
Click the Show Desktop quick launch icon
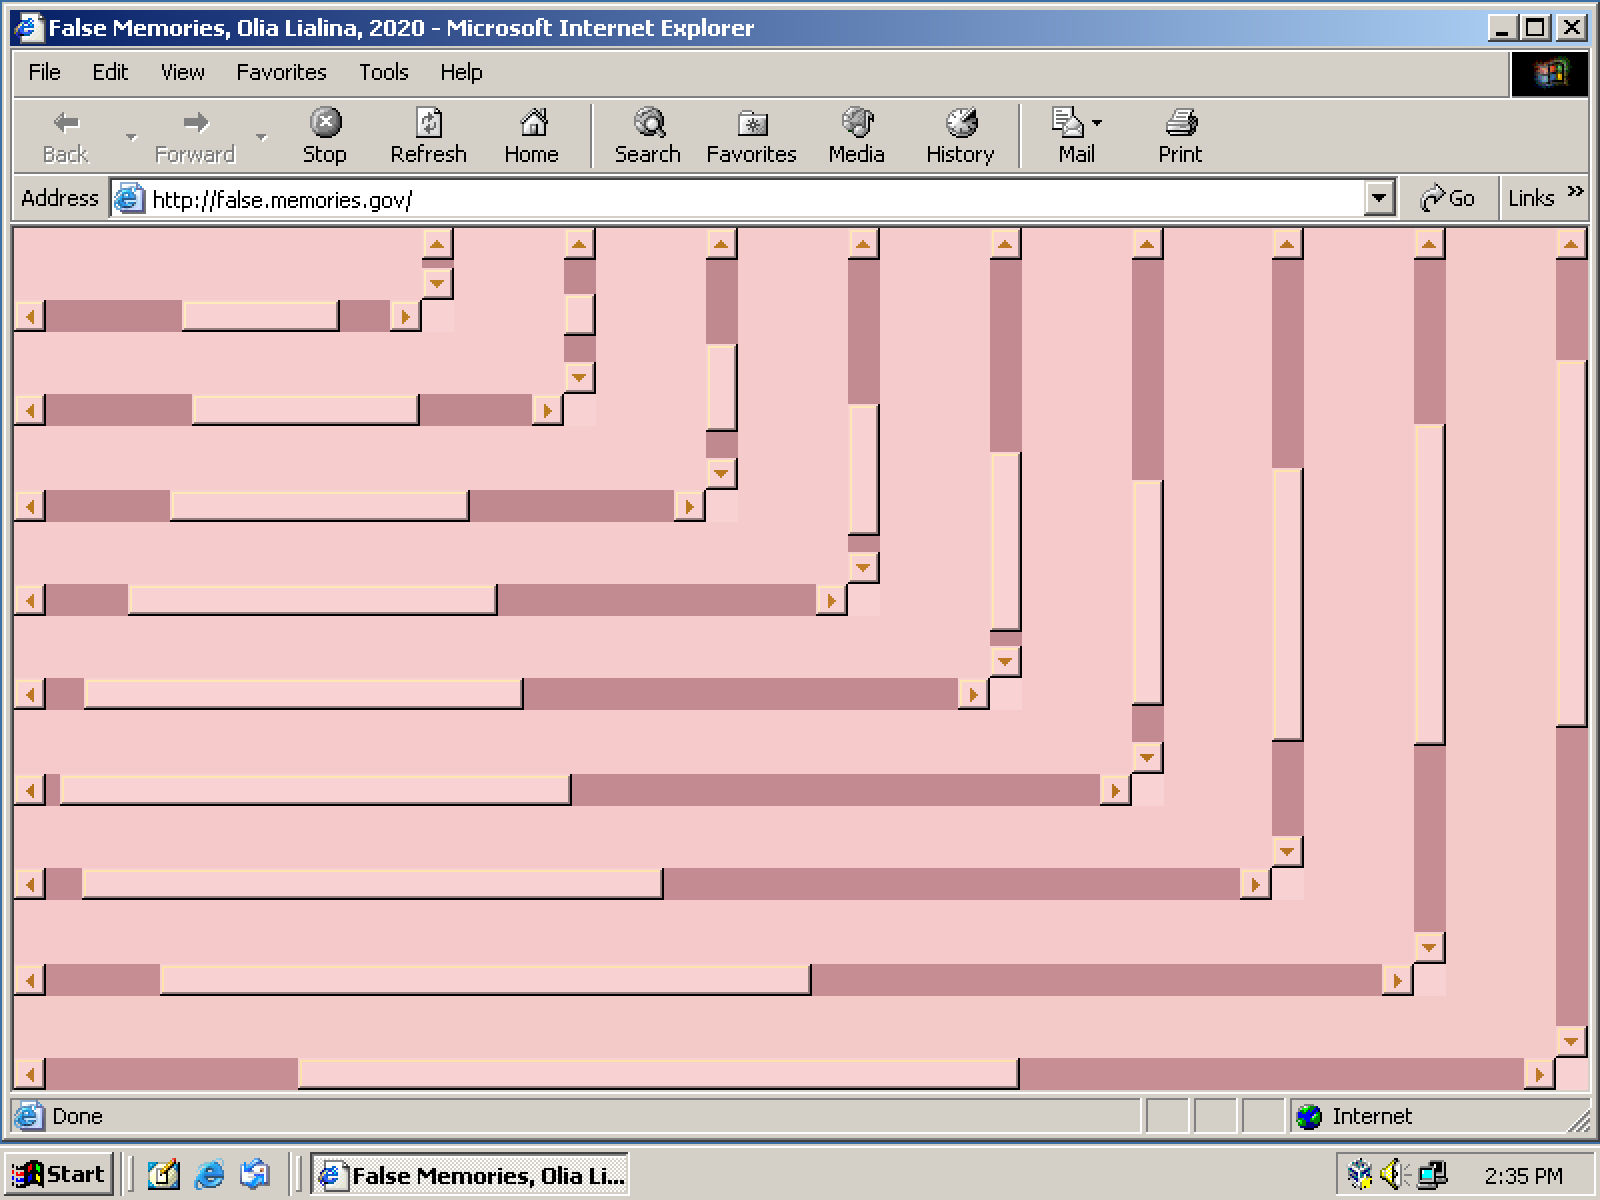(163, 1174)
